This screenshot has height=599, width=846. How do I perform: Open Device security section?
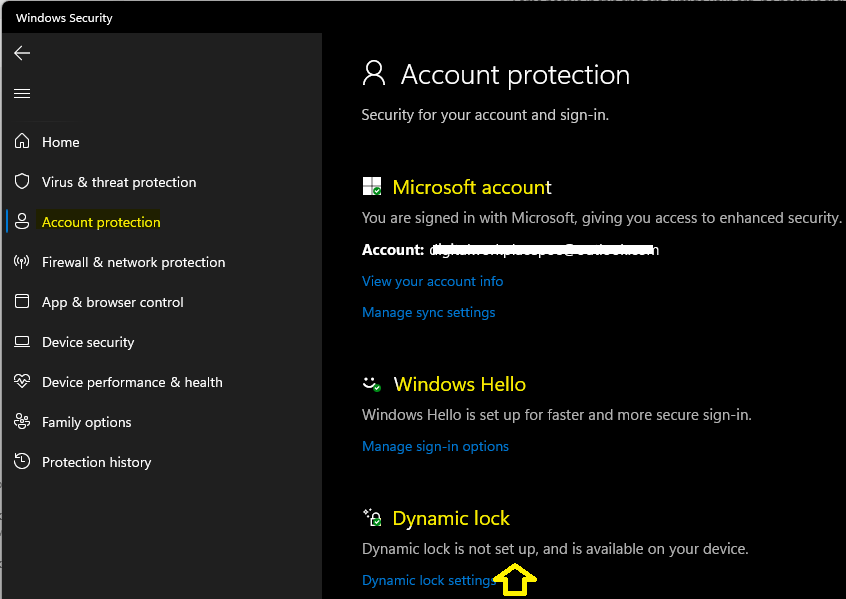click(x=88, y=342)
